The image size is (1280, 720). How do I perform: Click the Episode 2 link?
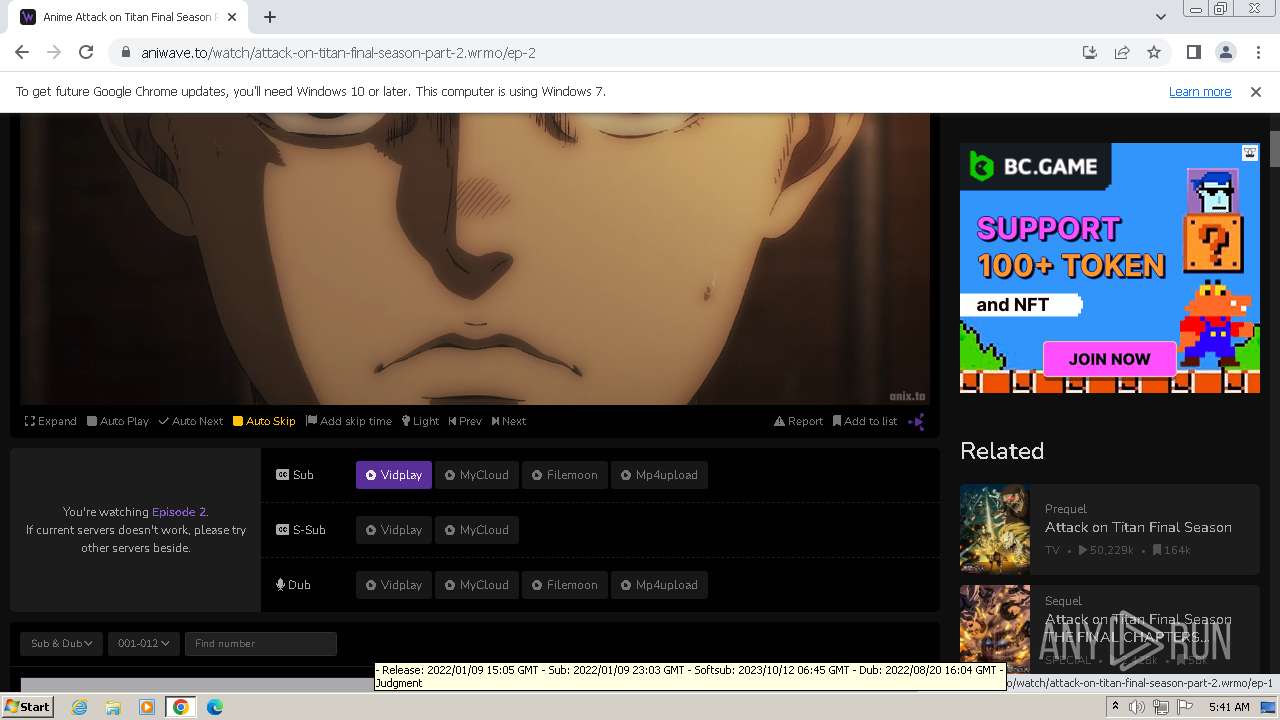tap(179, 511)
